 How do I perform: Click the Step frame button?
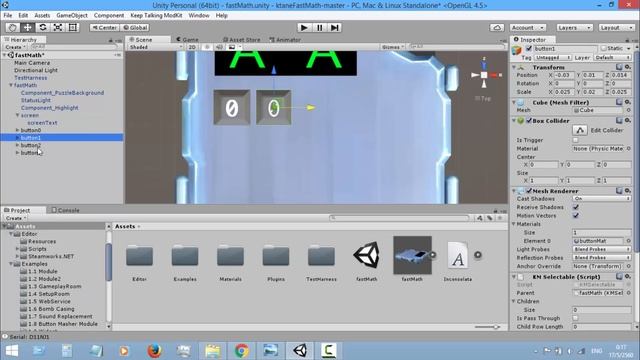click(x=335, y=27)
